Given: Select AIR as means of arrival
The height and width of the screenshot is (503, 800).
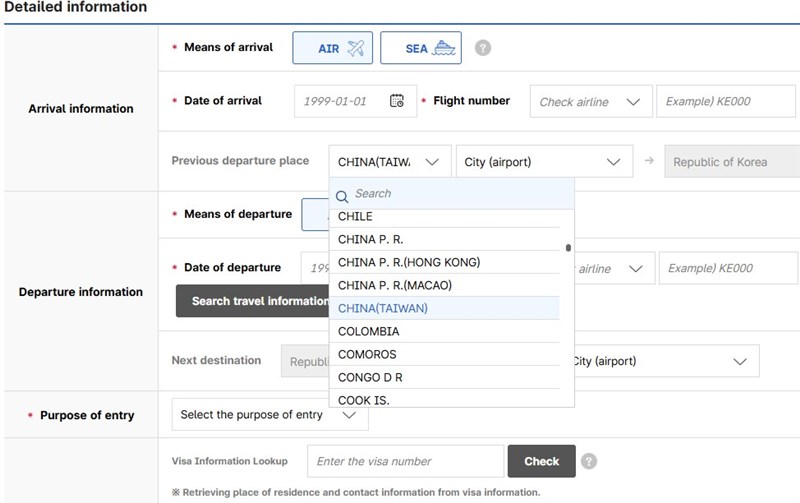Looking at the screenshot, I should tap(332, 48).
